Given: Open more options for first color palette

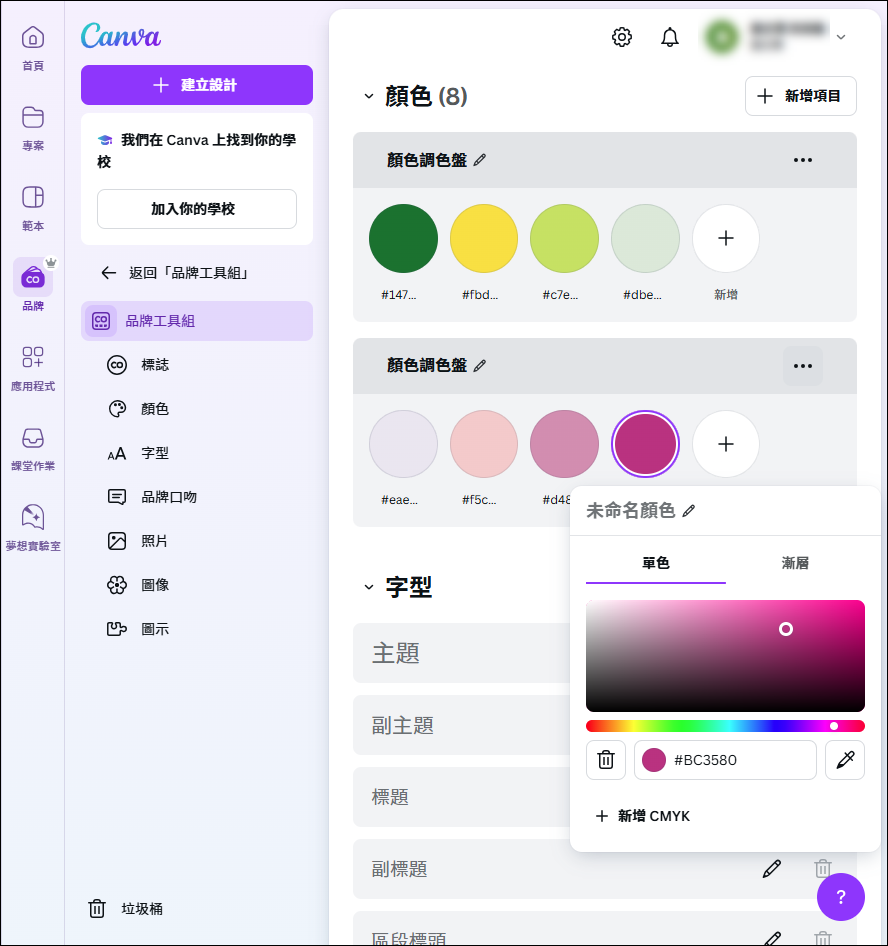Looking at the screenshot, I should point(802,160).
